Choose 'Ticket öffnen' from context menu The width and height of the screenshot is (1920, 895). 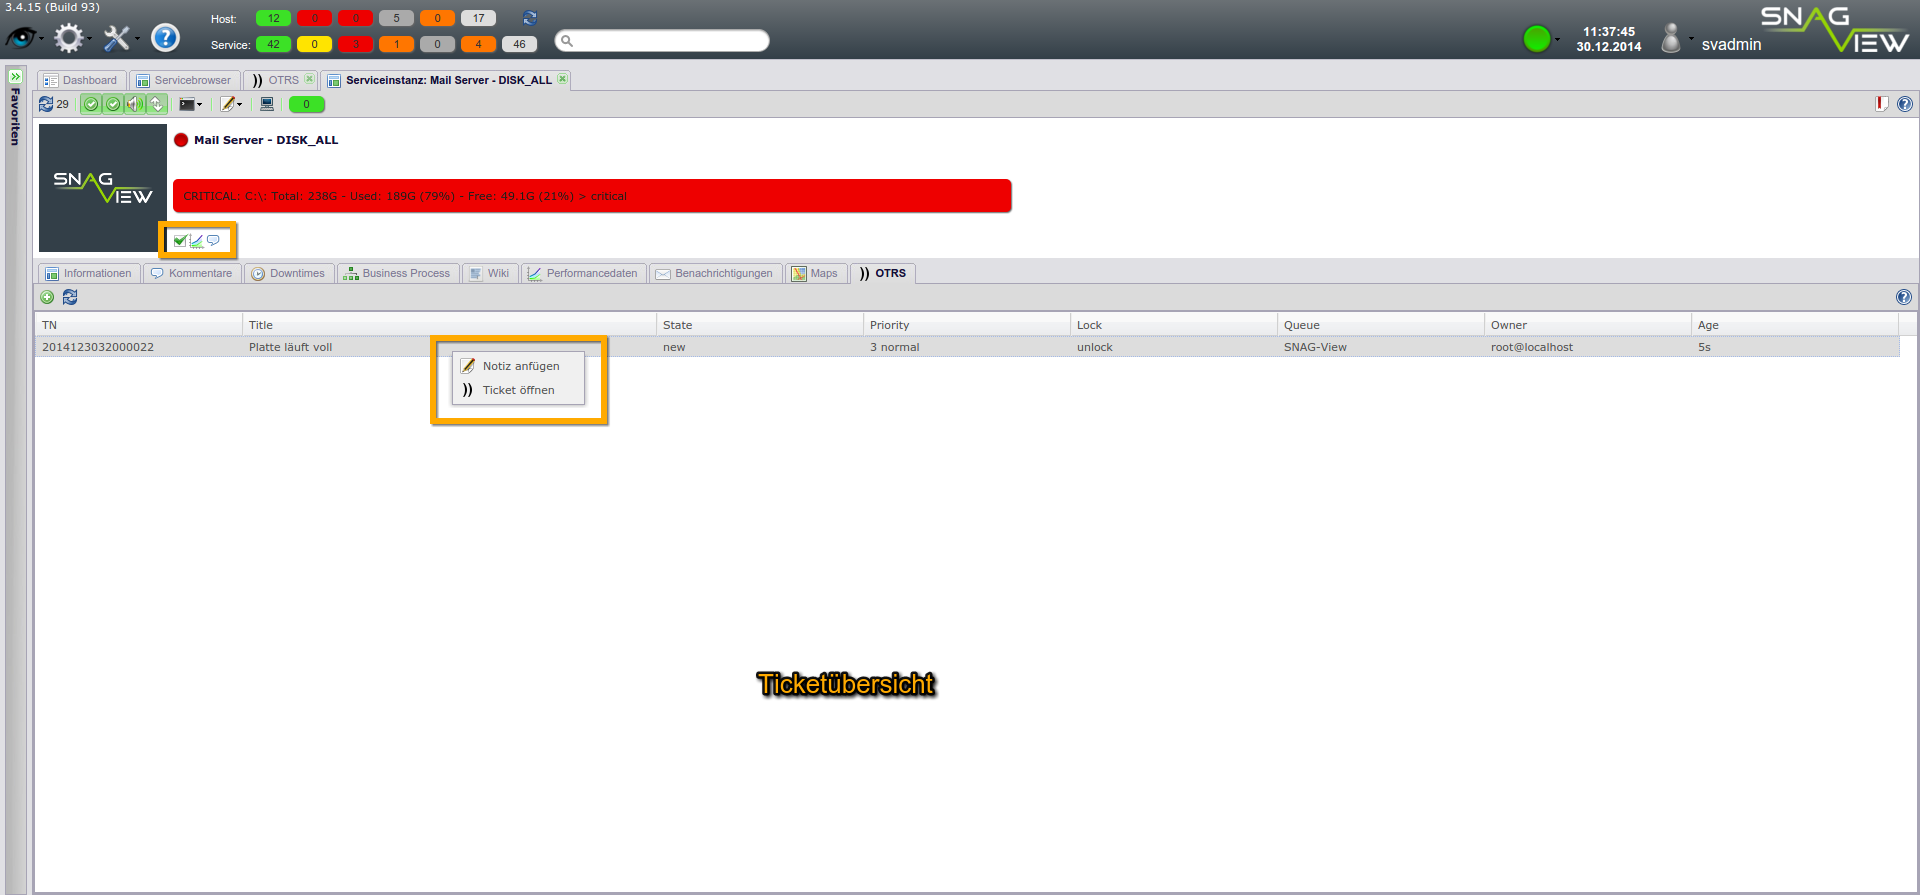point(518,390)
